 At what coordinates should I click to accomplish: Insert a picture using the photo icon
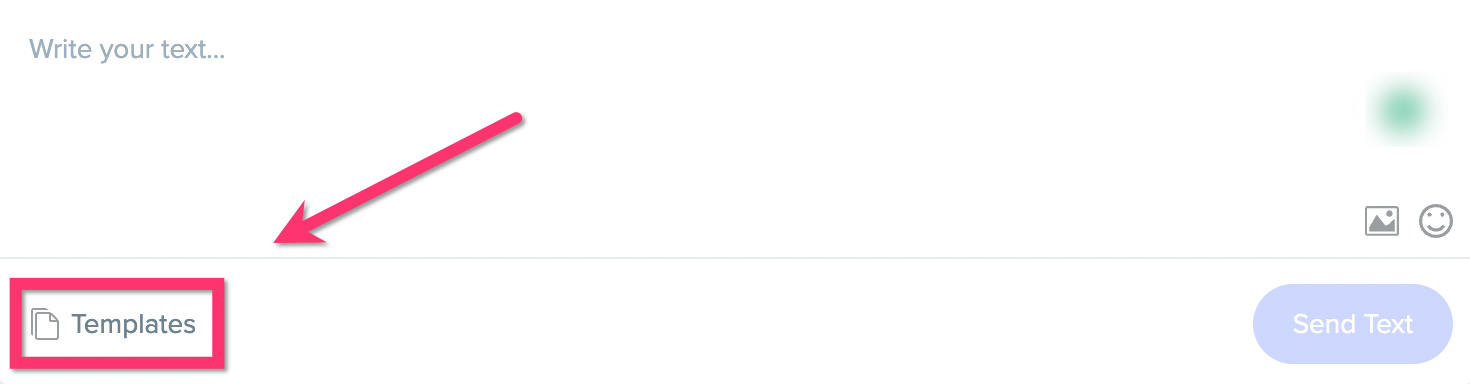click(1382, 221)
